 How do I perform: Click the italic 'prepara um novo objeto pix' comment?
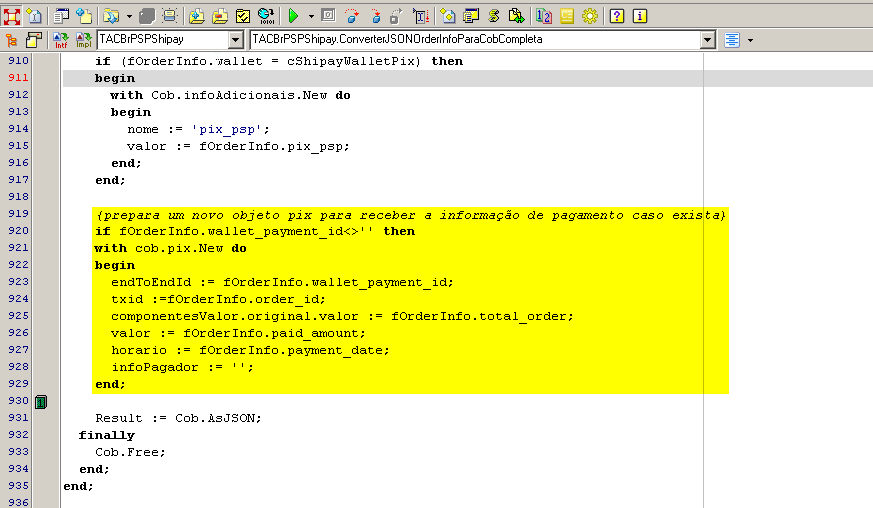coord(411,215)
